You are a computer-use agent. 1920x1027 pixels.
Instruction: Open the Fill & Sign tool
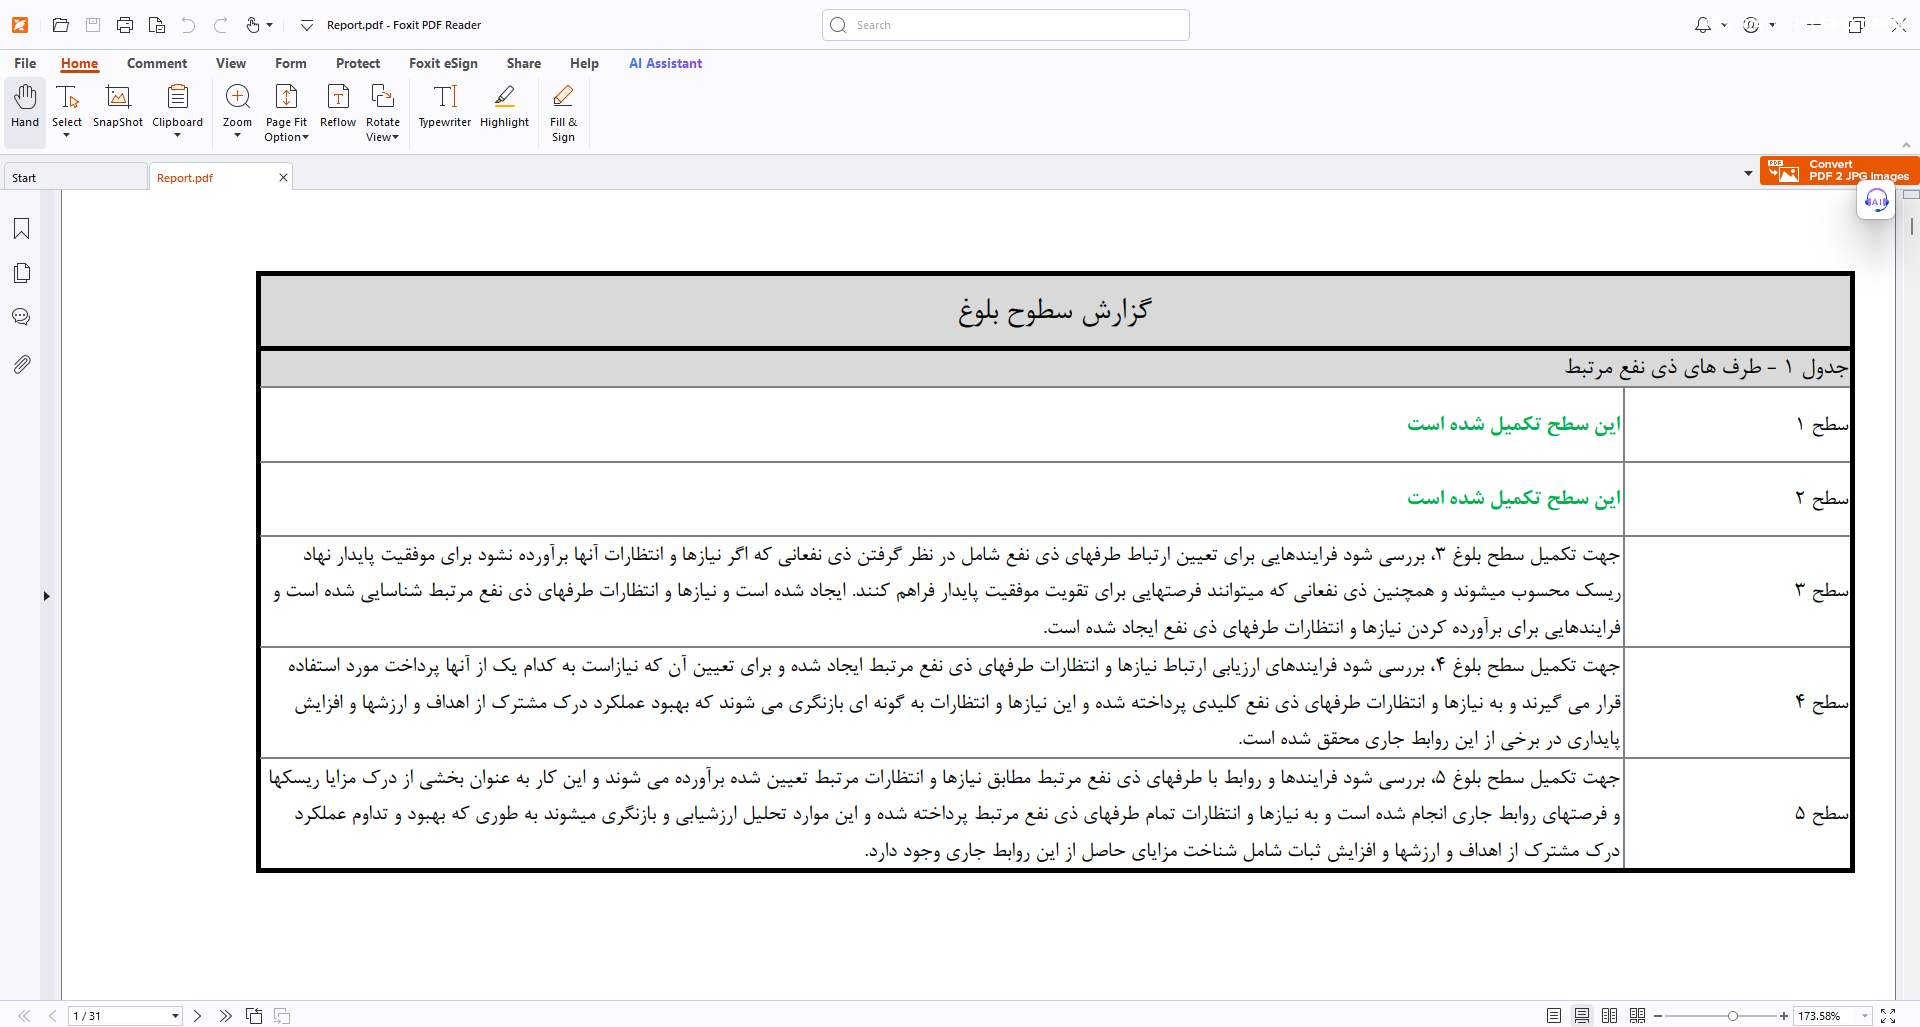[x=563, y=113]
